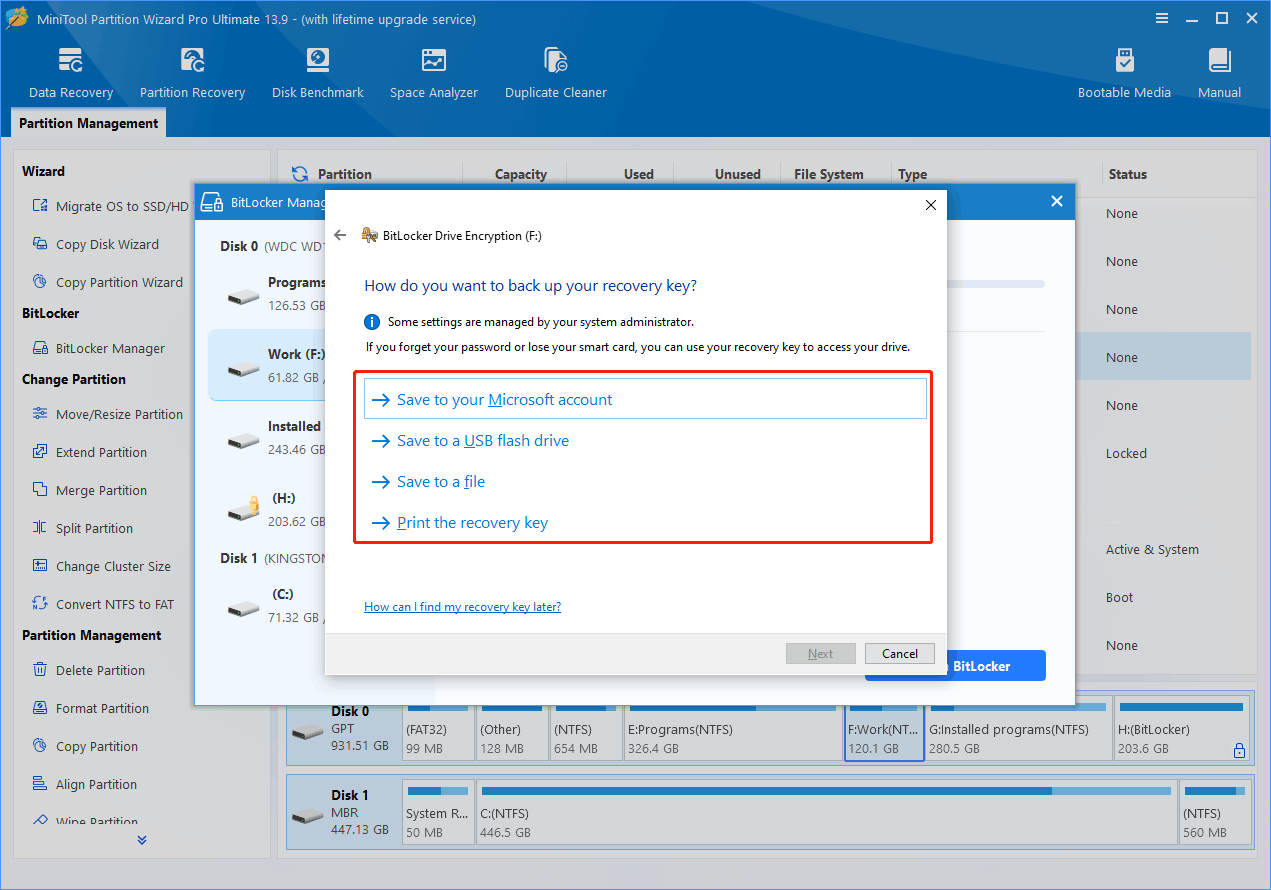Select Move/Resize Partition in sidebar
1271x890 pixels.
pos(107,414)
